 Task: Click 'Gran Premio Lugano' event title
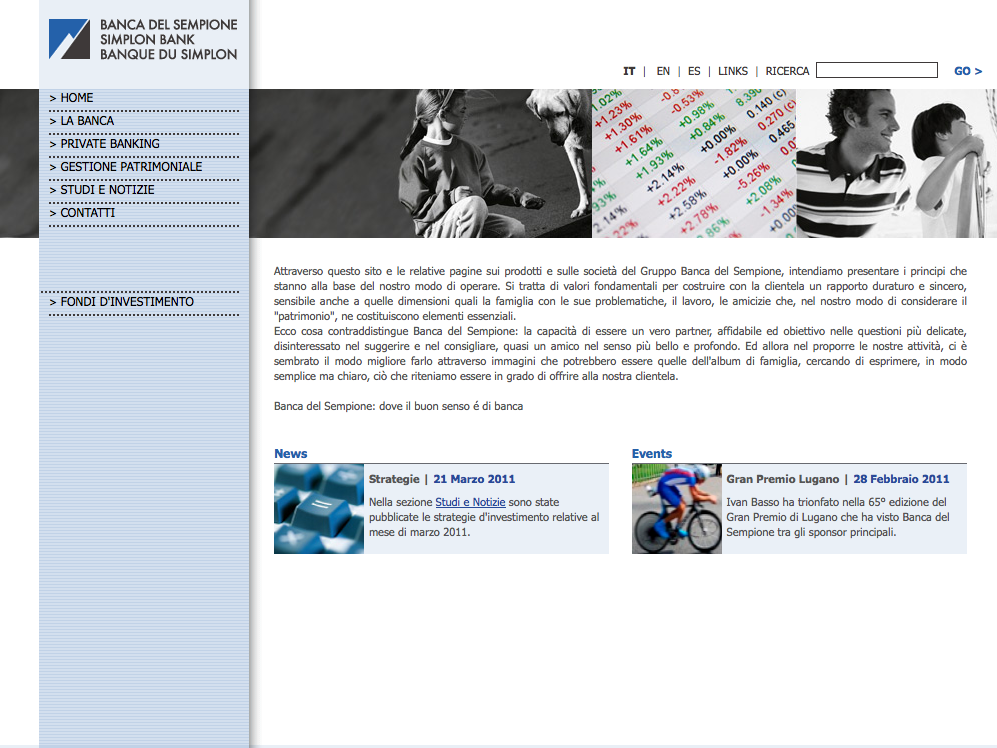point(783,479)
